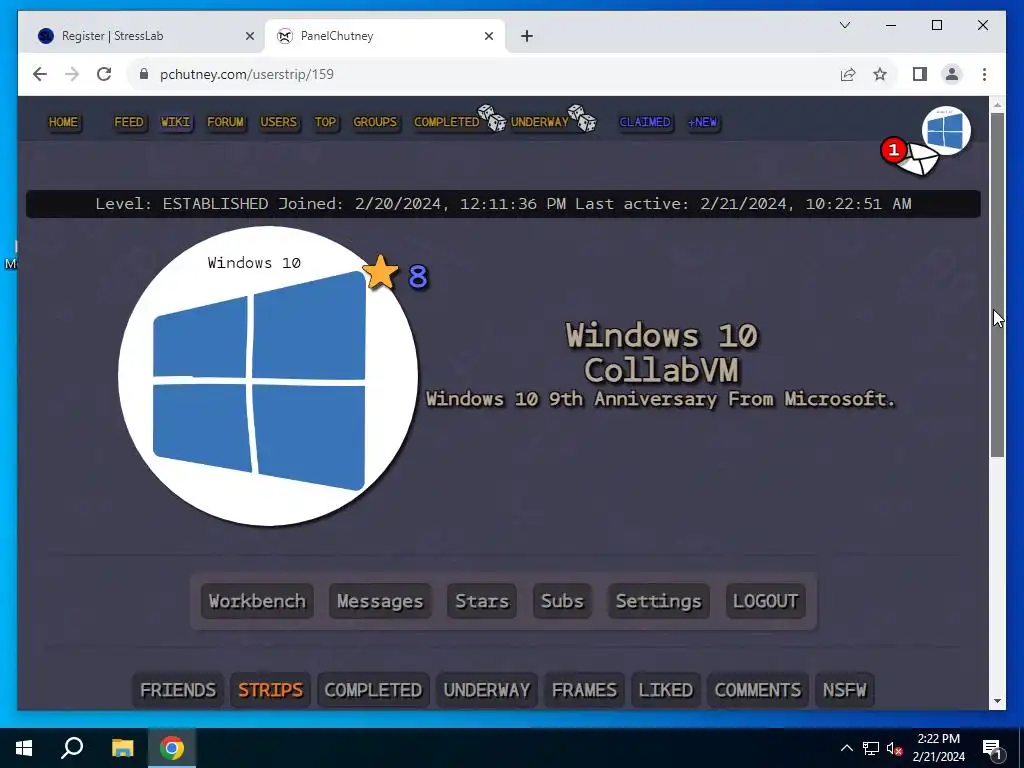Click dice icon next to COMPLETED

pos(492,118)
